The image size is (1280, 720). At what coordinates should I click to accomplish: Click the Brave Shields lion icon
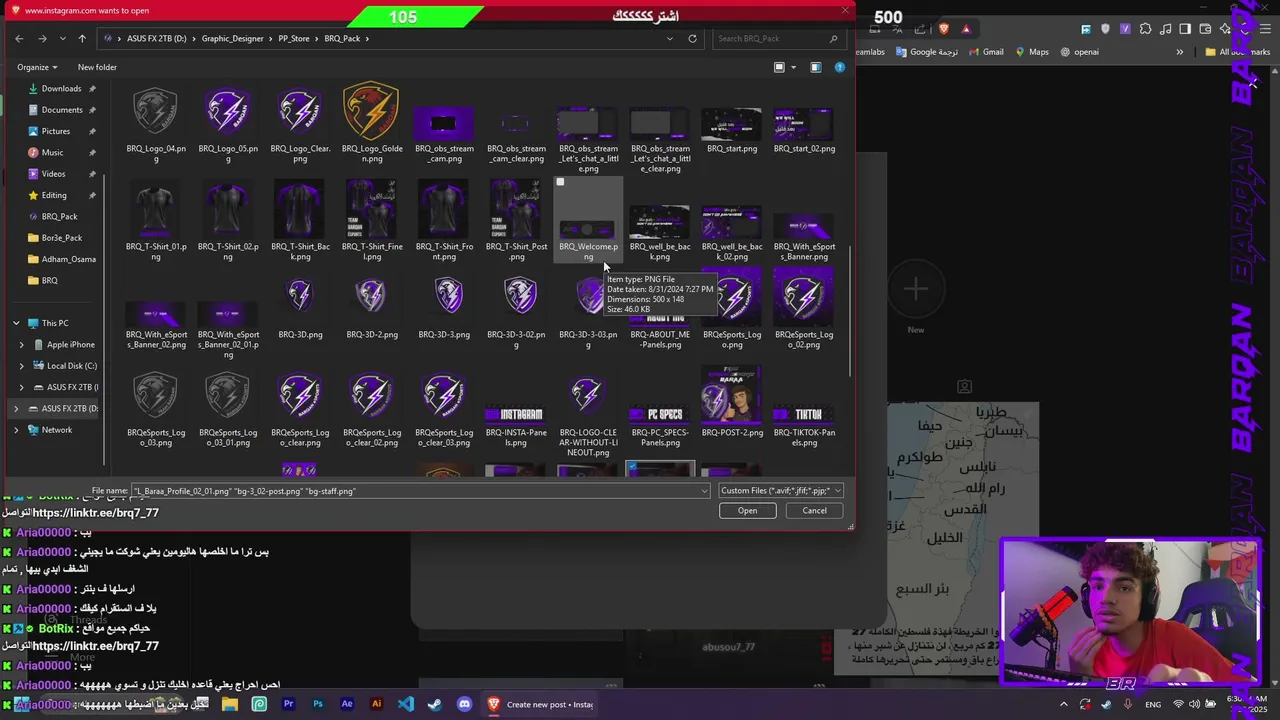coord(943,29)
